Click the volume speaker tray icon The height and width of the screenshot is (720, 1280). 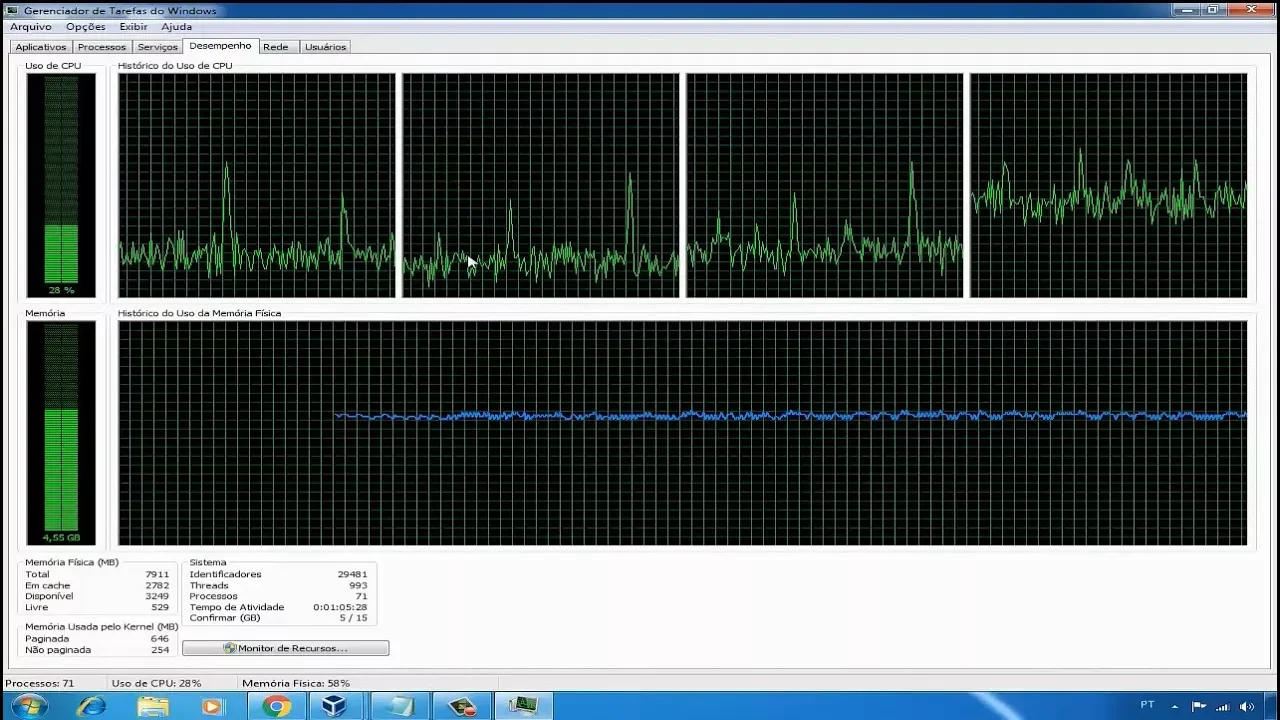coord(1246,706)
